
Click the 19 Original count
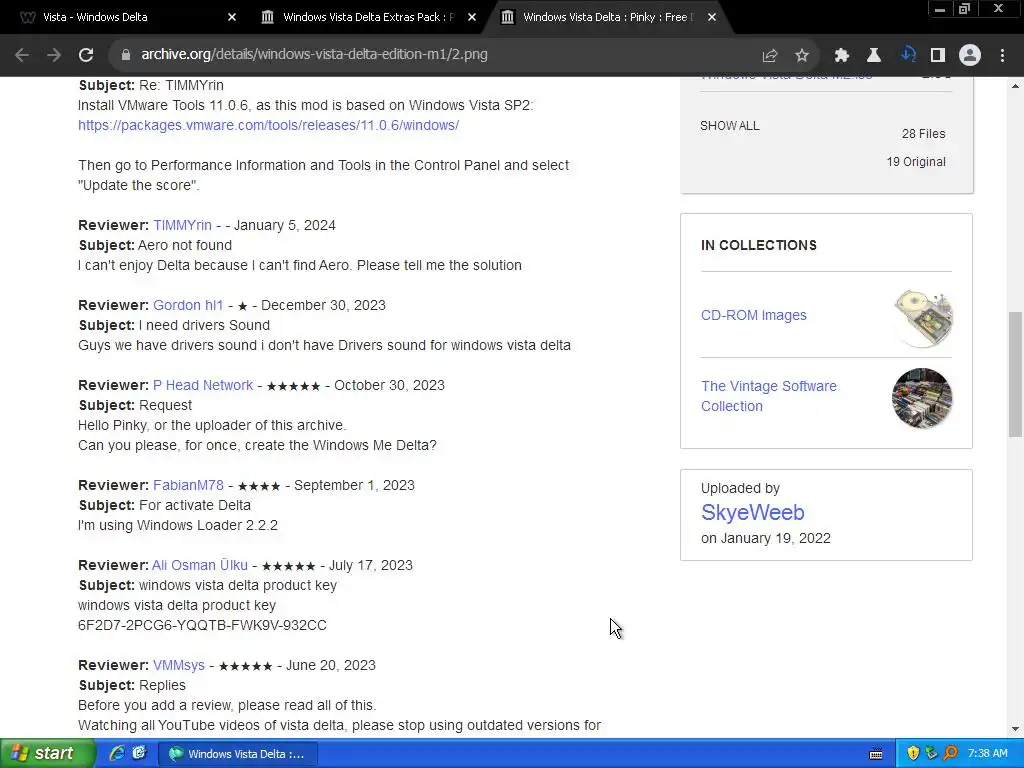(x=916, y=161)
